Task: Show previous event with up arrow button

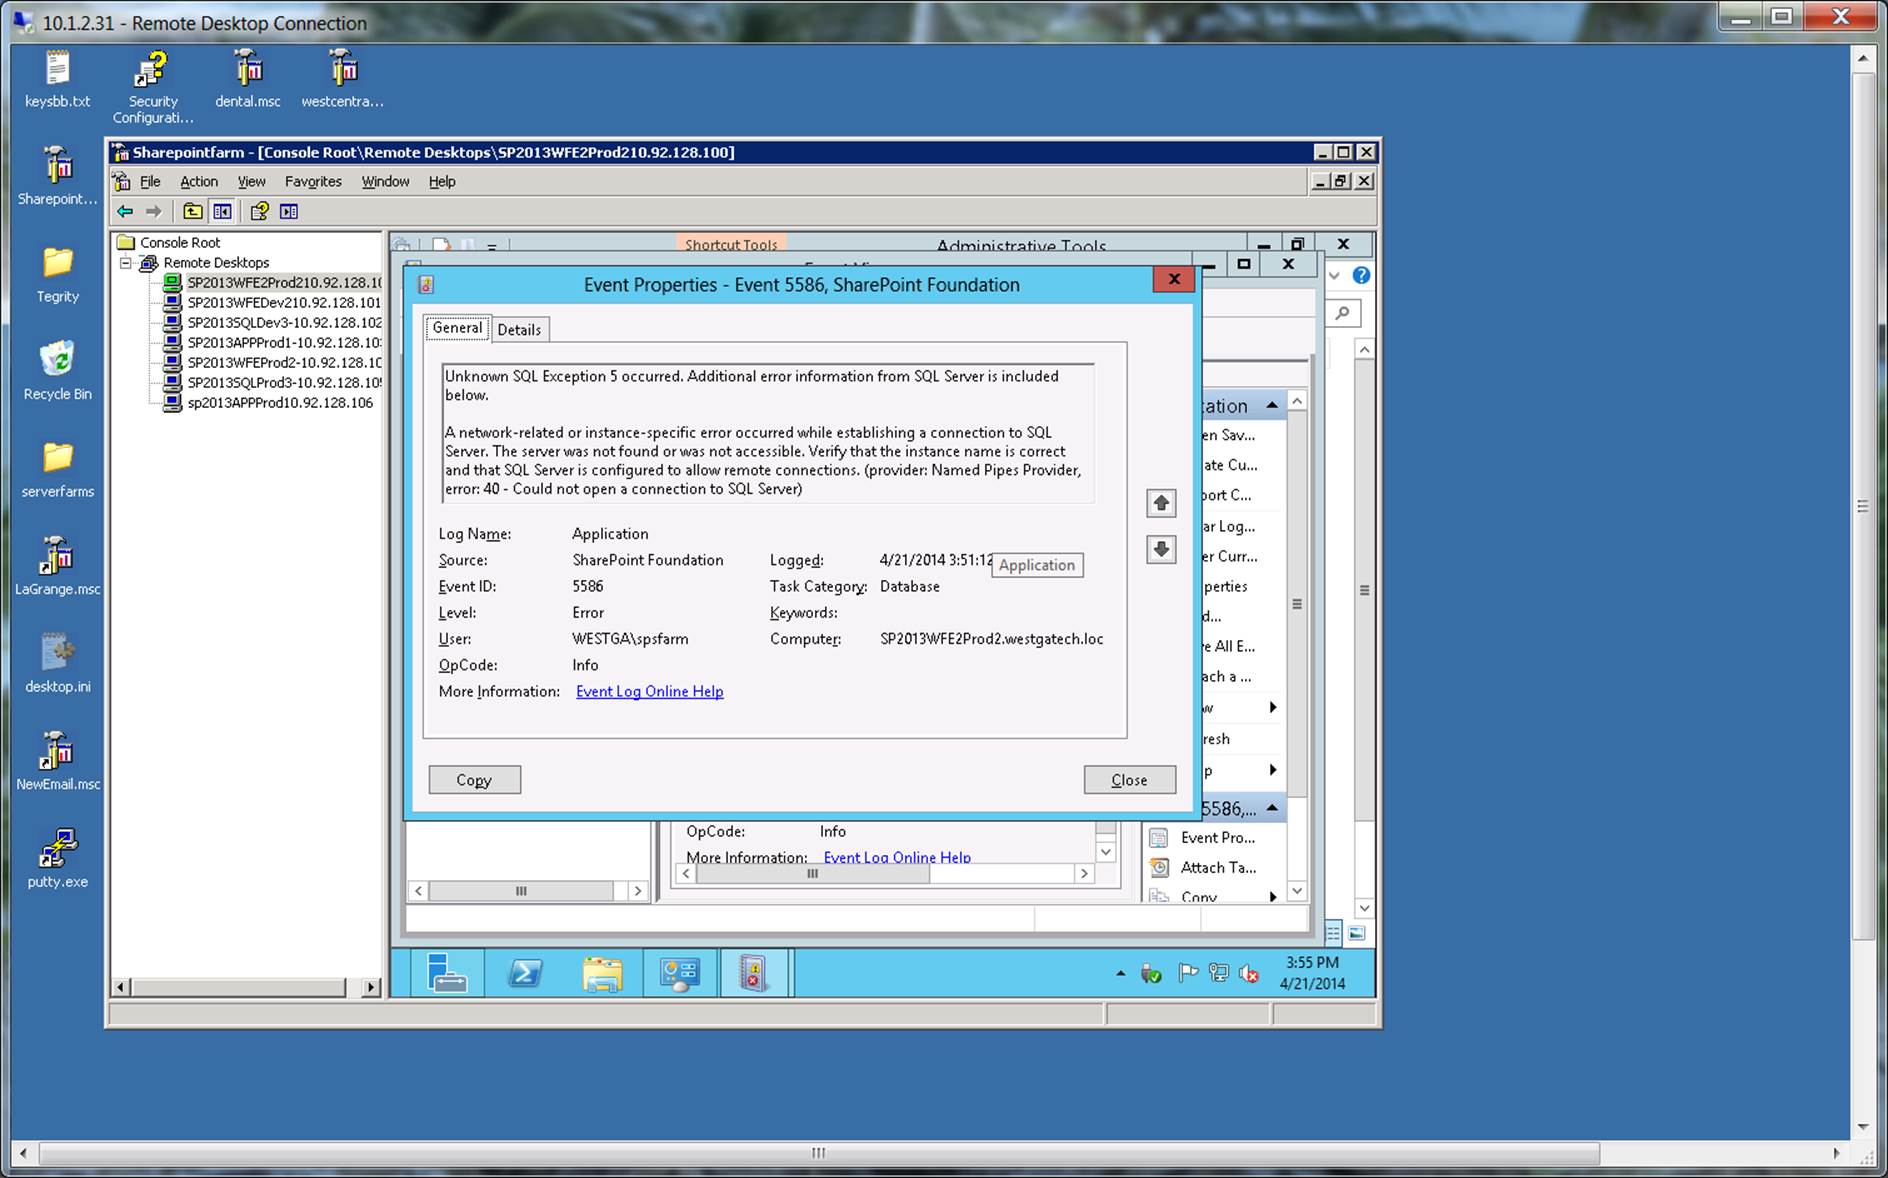Action: click(x=1160, y=503)
